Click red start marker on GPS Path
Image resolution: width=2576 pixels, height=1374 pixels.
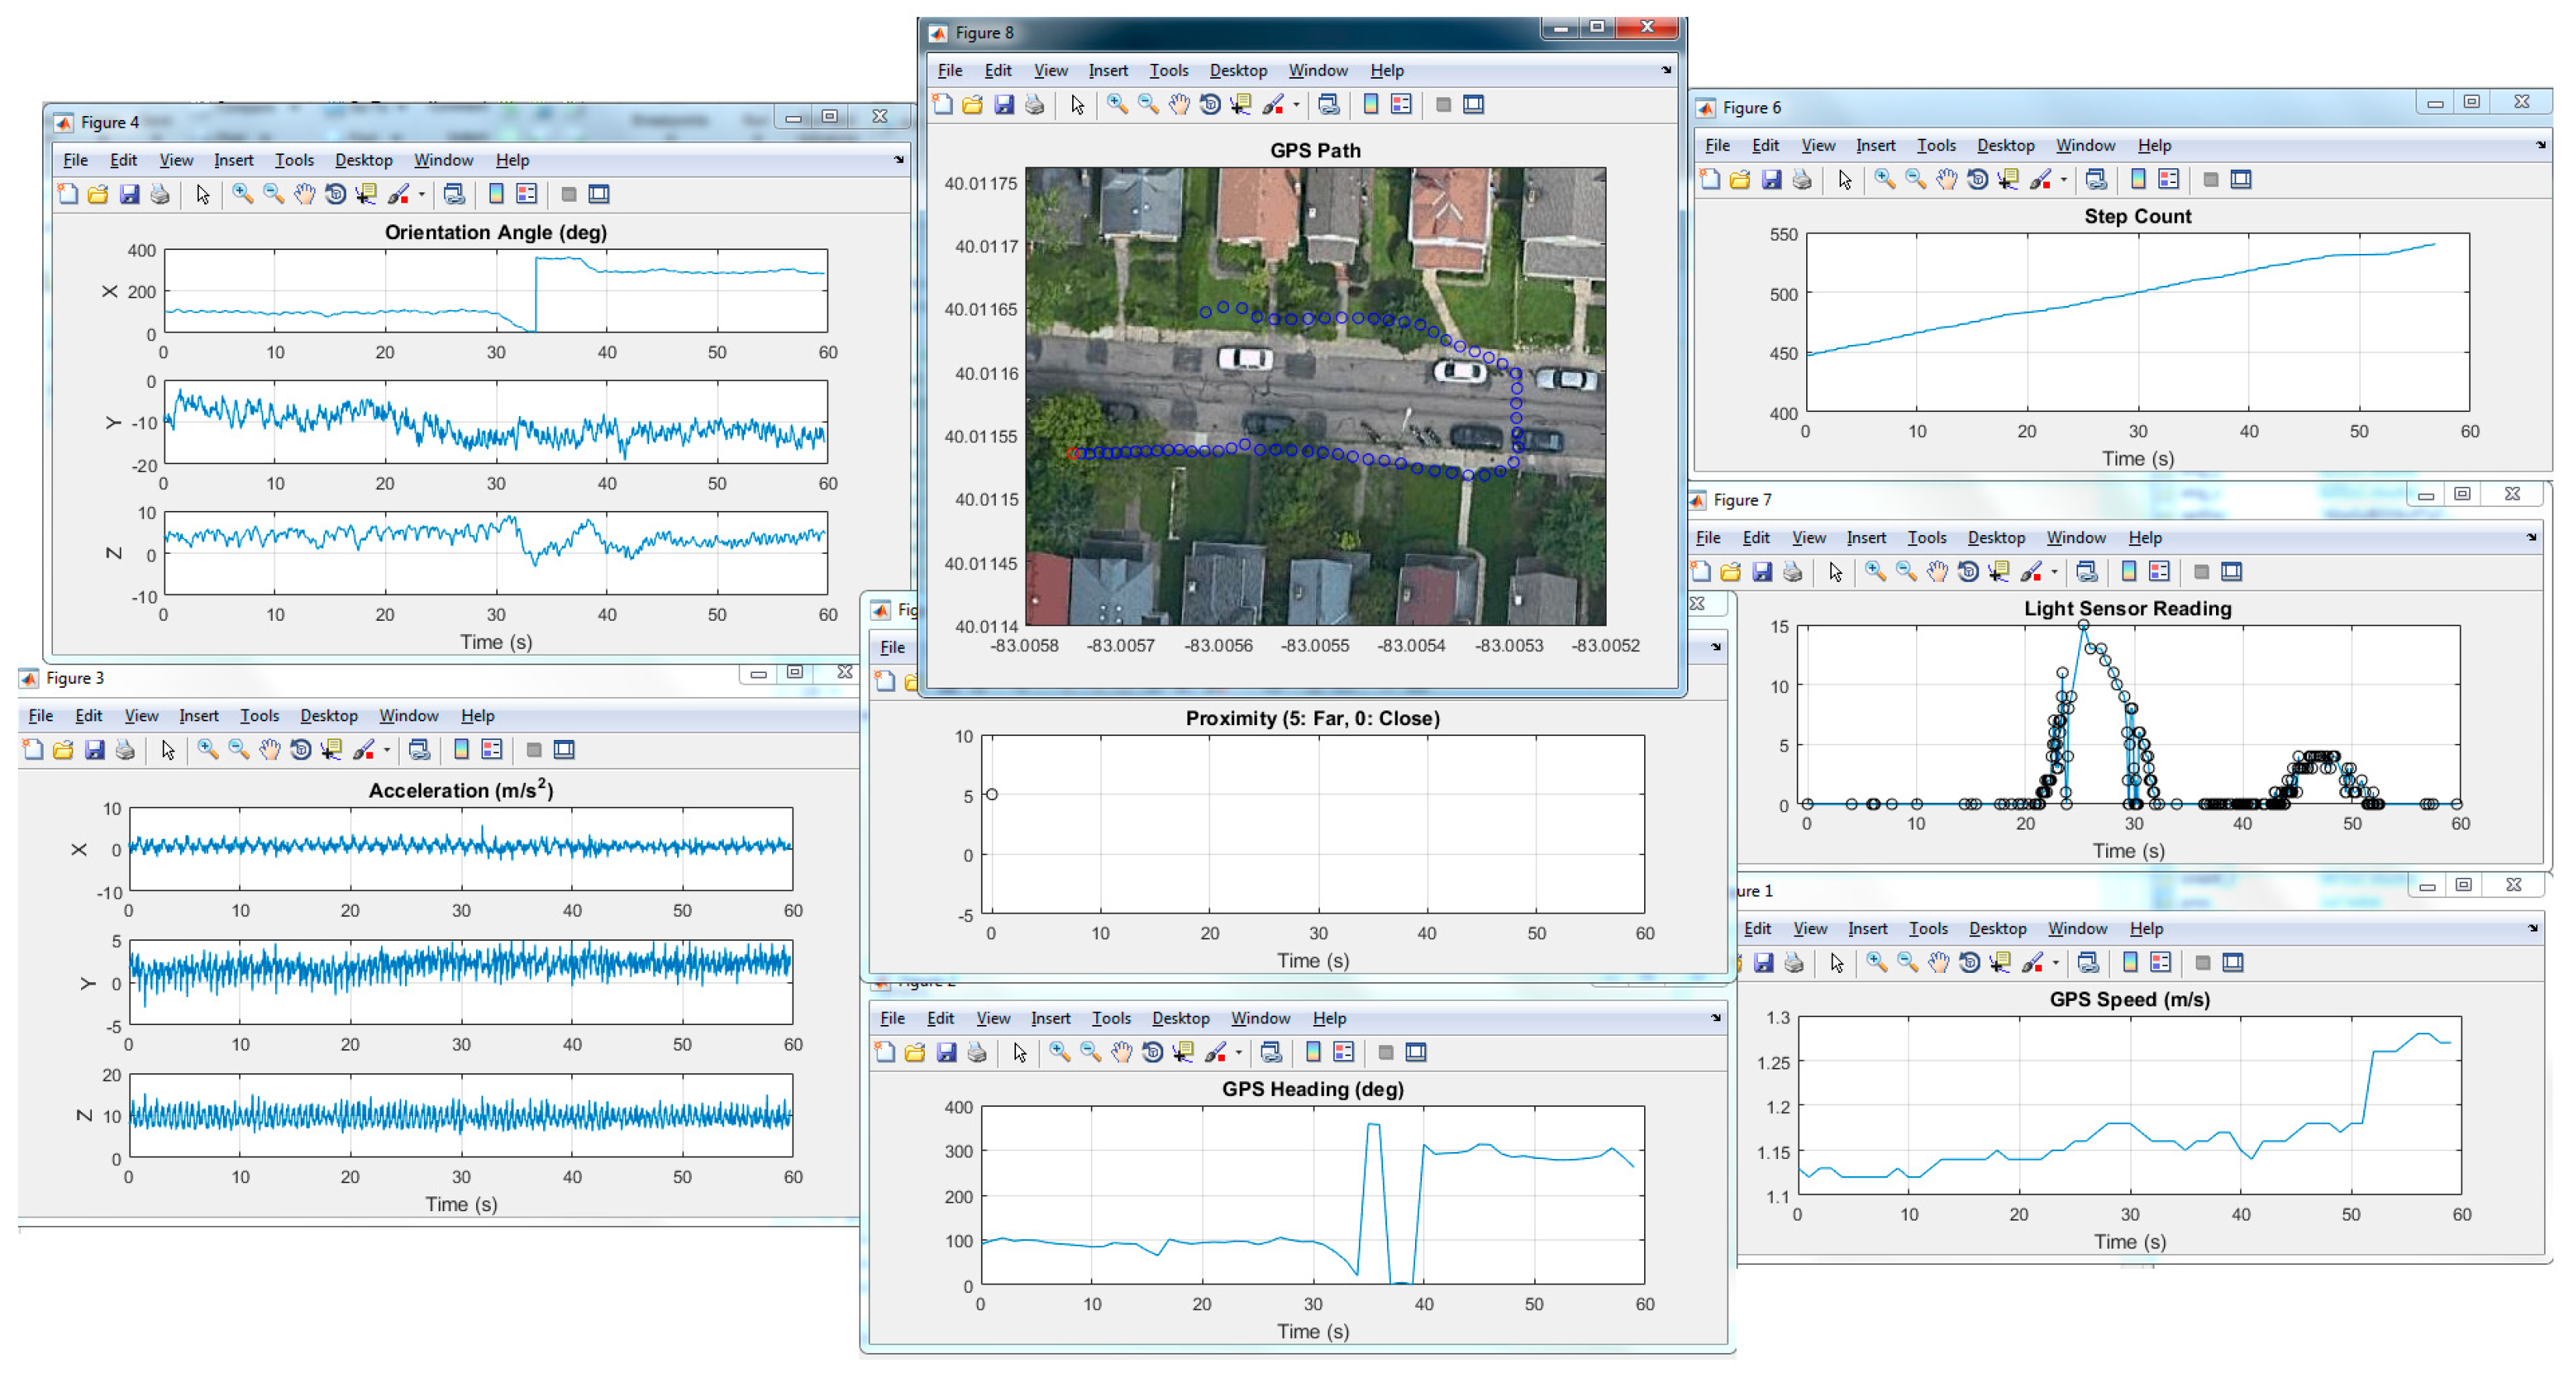(x=1073, y=454)
